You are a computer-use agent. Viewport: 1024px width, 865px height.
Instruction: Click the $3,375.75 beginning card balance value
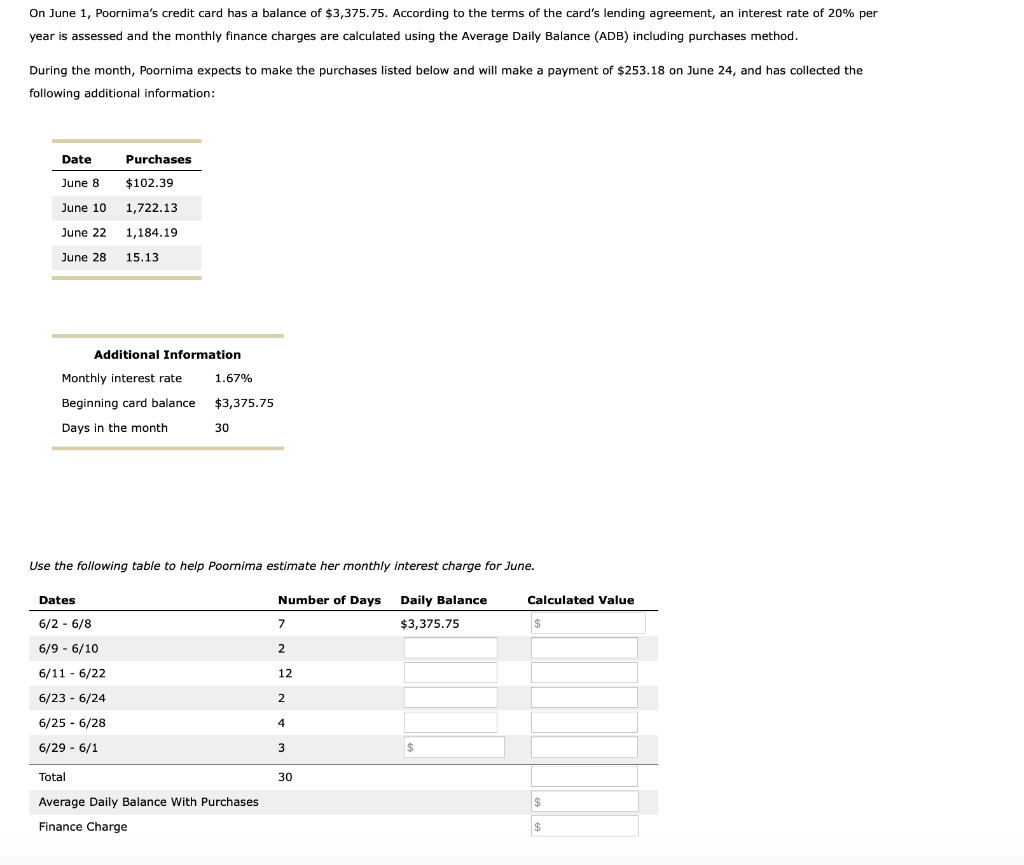244,403
